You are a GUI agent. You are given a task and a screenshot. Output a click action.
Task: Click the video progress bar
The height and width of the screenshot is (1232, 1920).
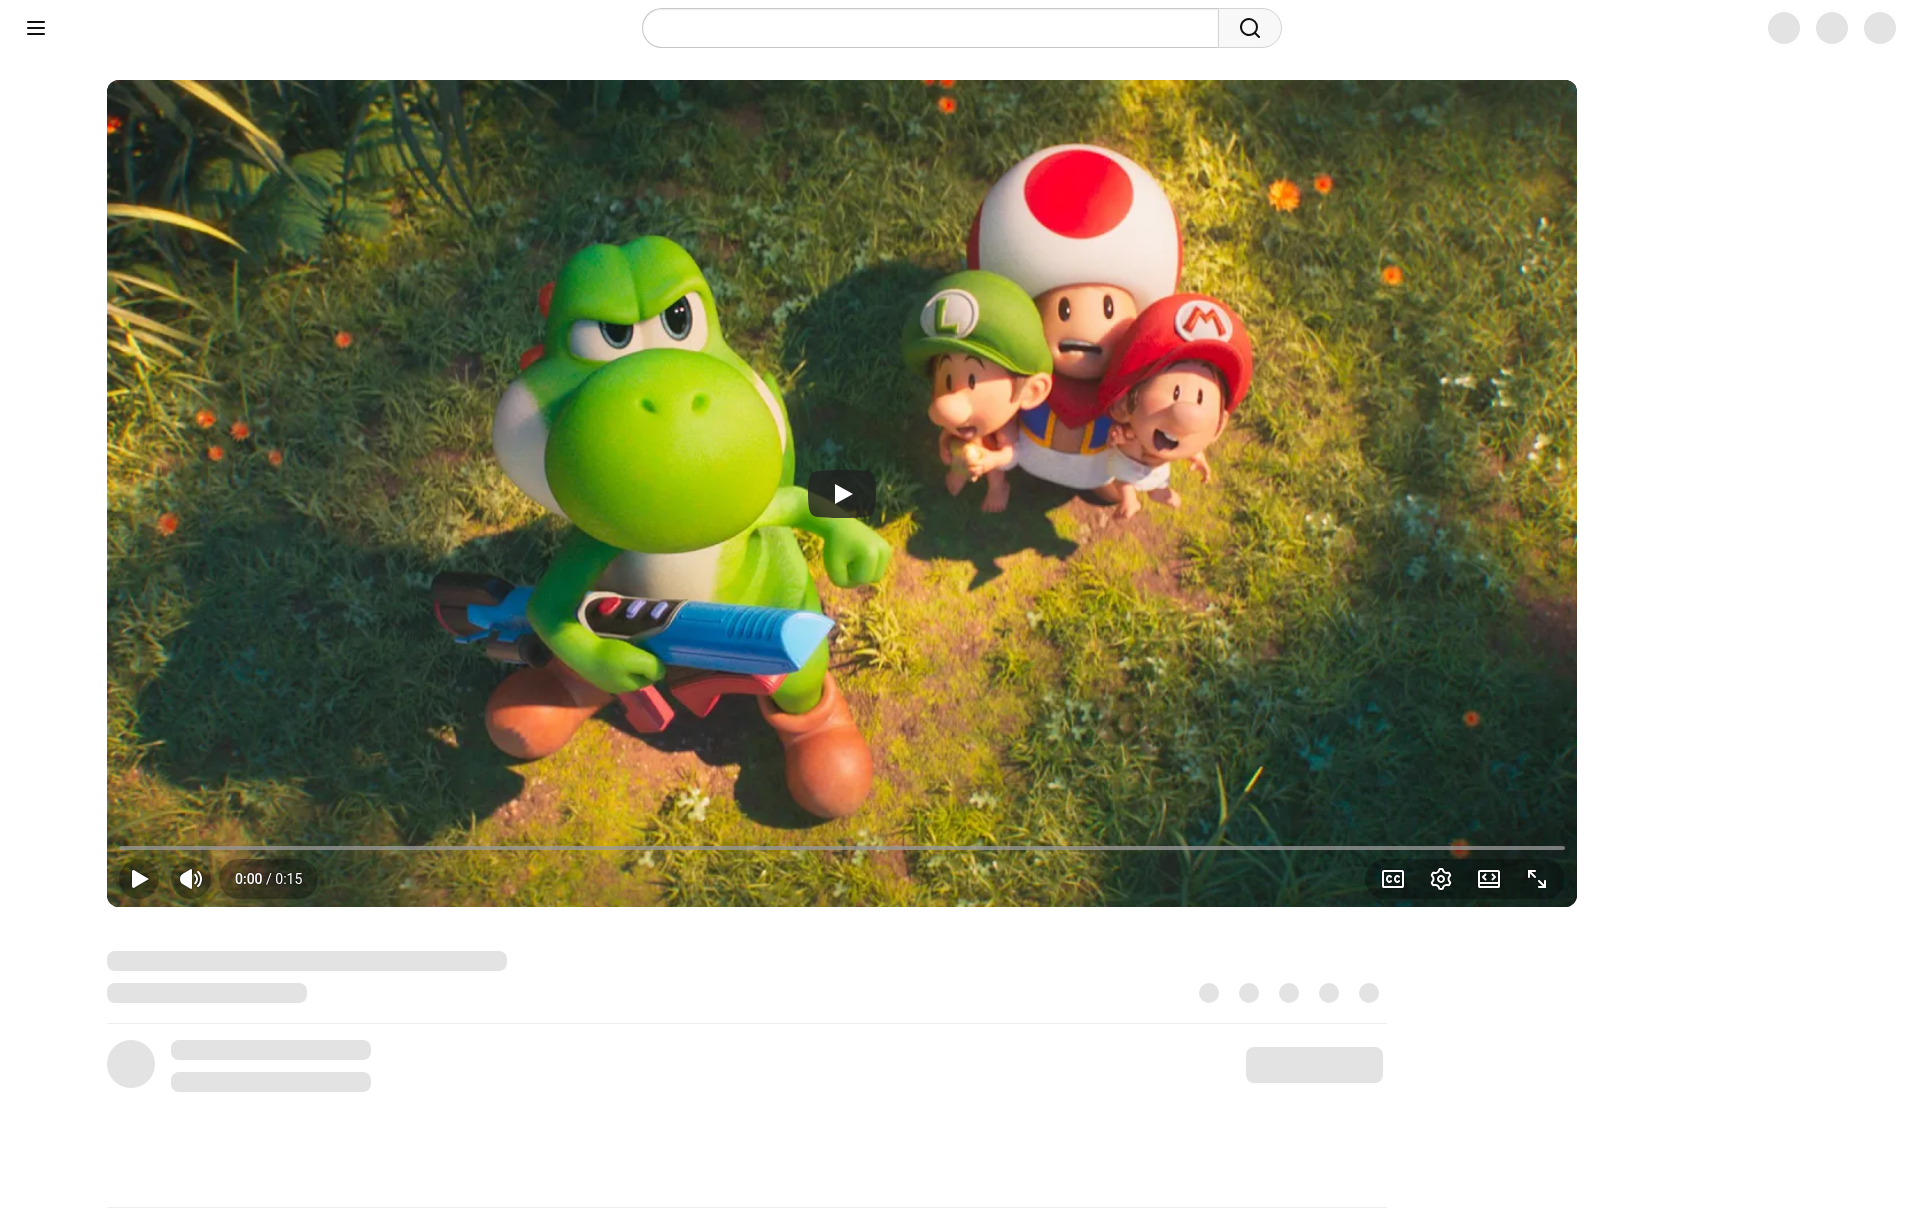pos(842,848)
